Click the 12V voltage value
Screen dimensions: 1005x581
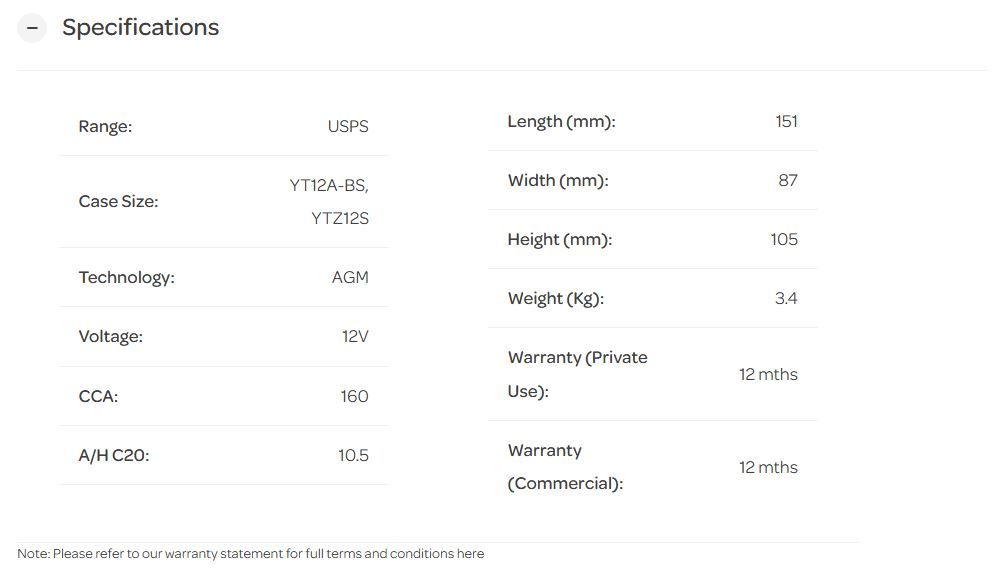pos(355,336)
